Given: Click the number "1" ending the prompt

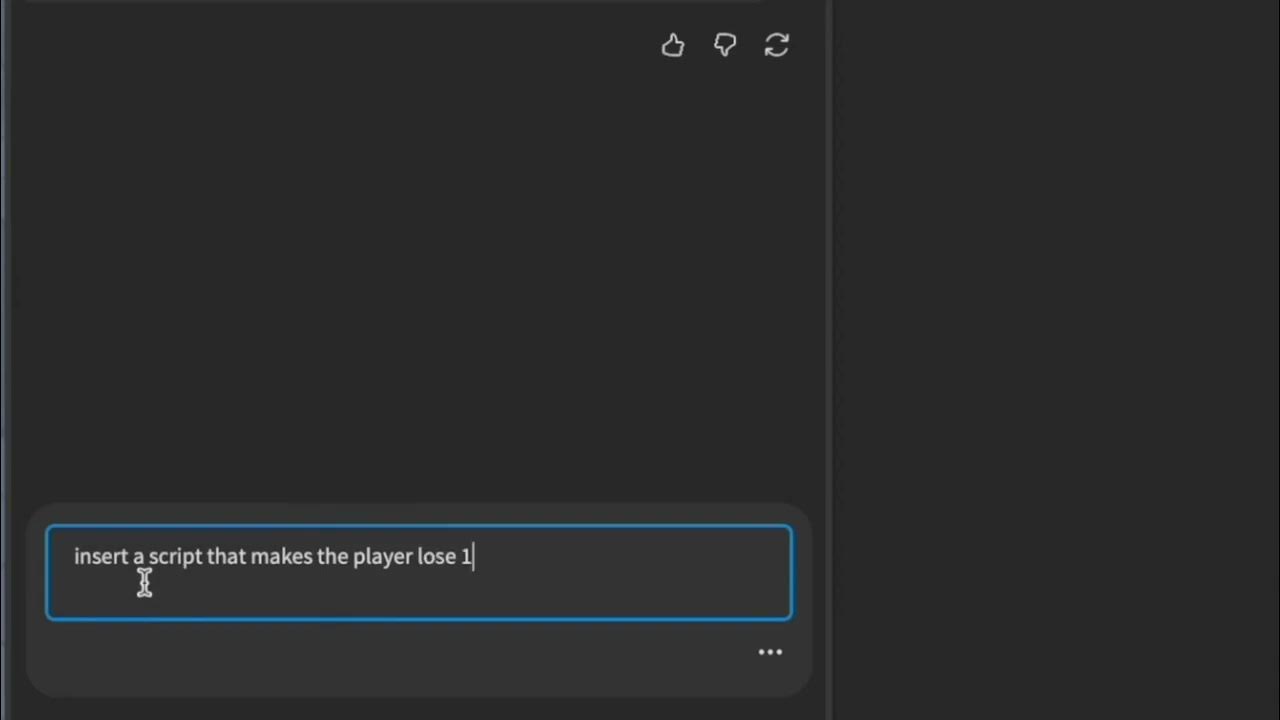Looking at the screenshot, I should pos(465,556).
